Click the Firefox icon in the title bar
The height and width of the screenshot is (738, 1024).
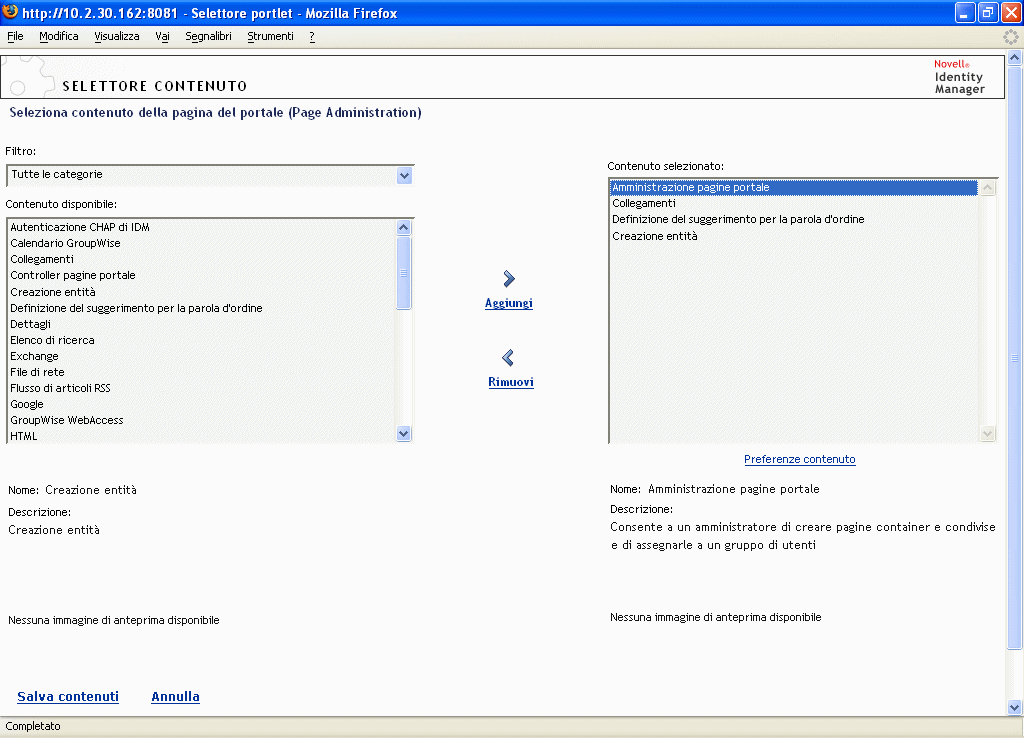pos(10,13)
